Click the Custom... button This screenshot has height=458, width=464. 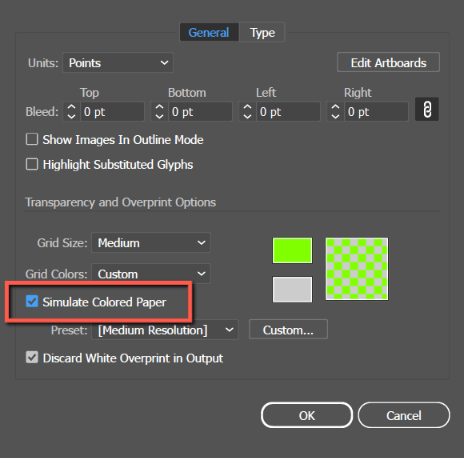pos(288,330)
